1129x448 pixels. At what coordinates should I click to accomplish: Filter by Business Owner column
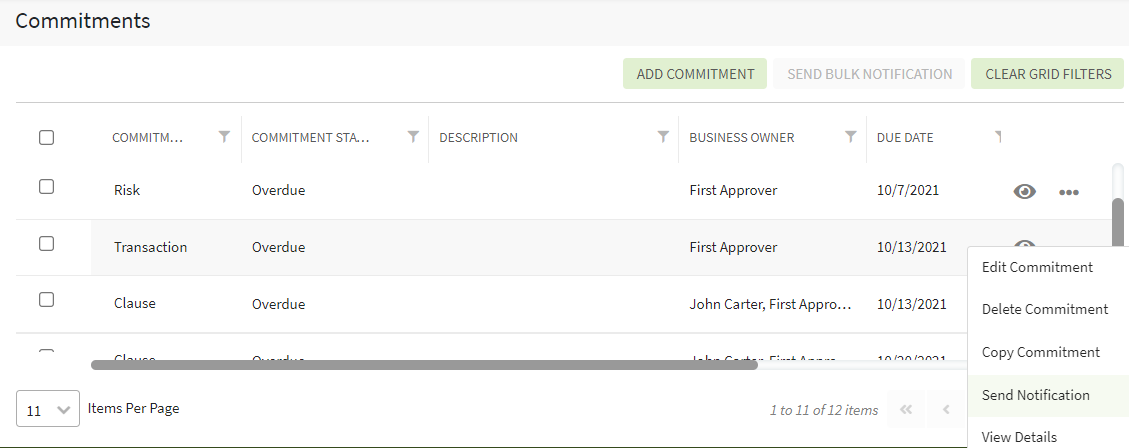click(x=850, y=137)
